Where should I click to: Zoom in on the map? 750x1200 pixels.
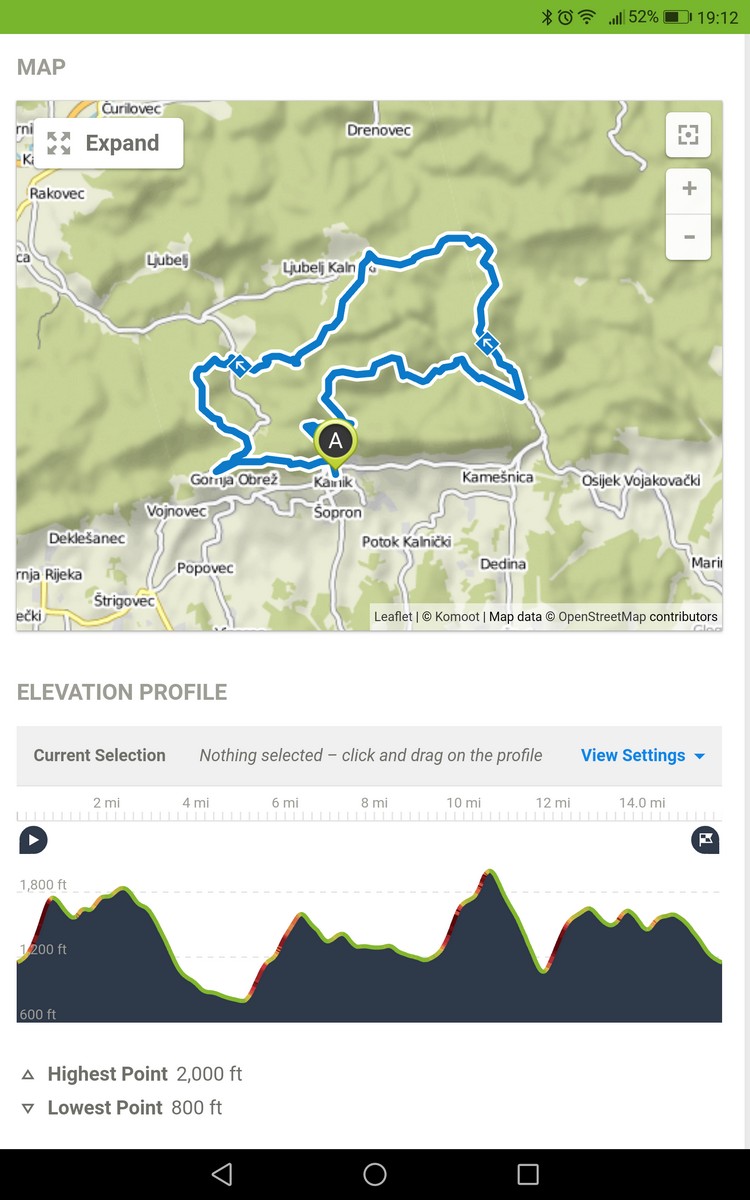[688, 190]
